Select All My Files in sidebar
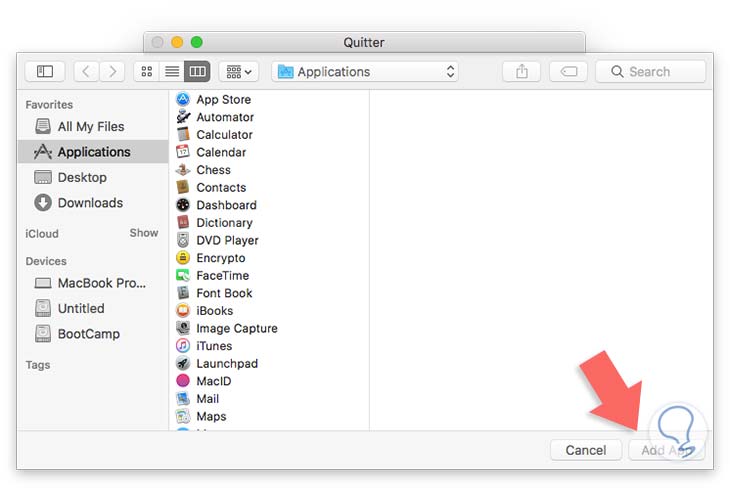 point(93,126)
